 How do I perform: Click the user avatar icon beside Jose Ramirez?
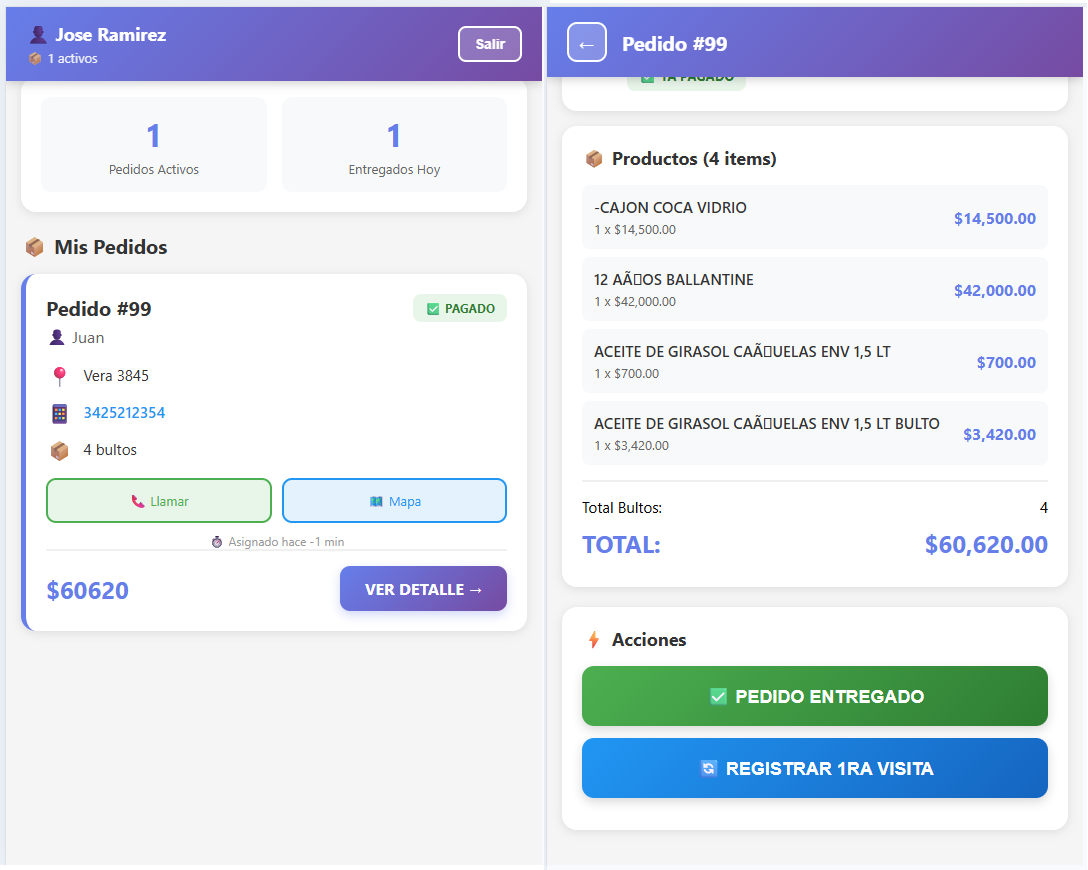coord(37,34)
